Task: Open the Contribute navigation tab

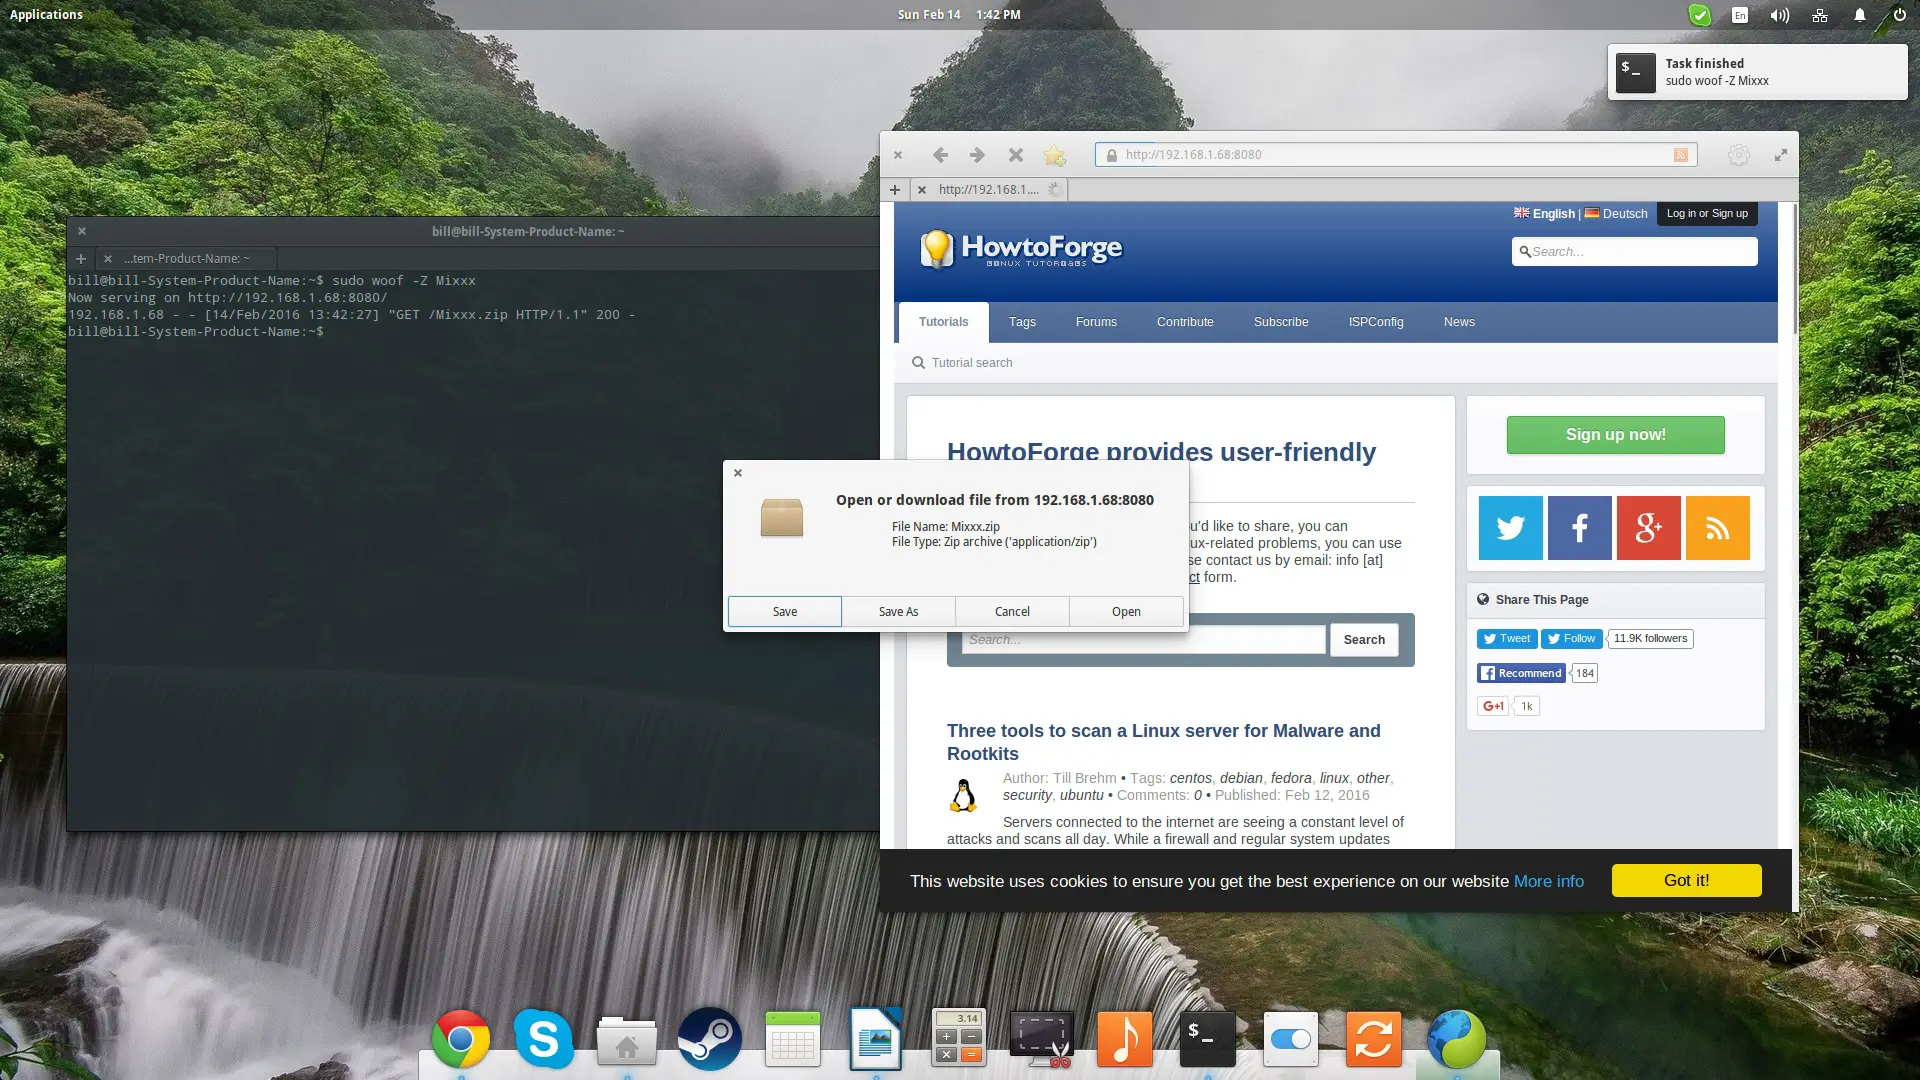Action: click(x=1185, y=322)
